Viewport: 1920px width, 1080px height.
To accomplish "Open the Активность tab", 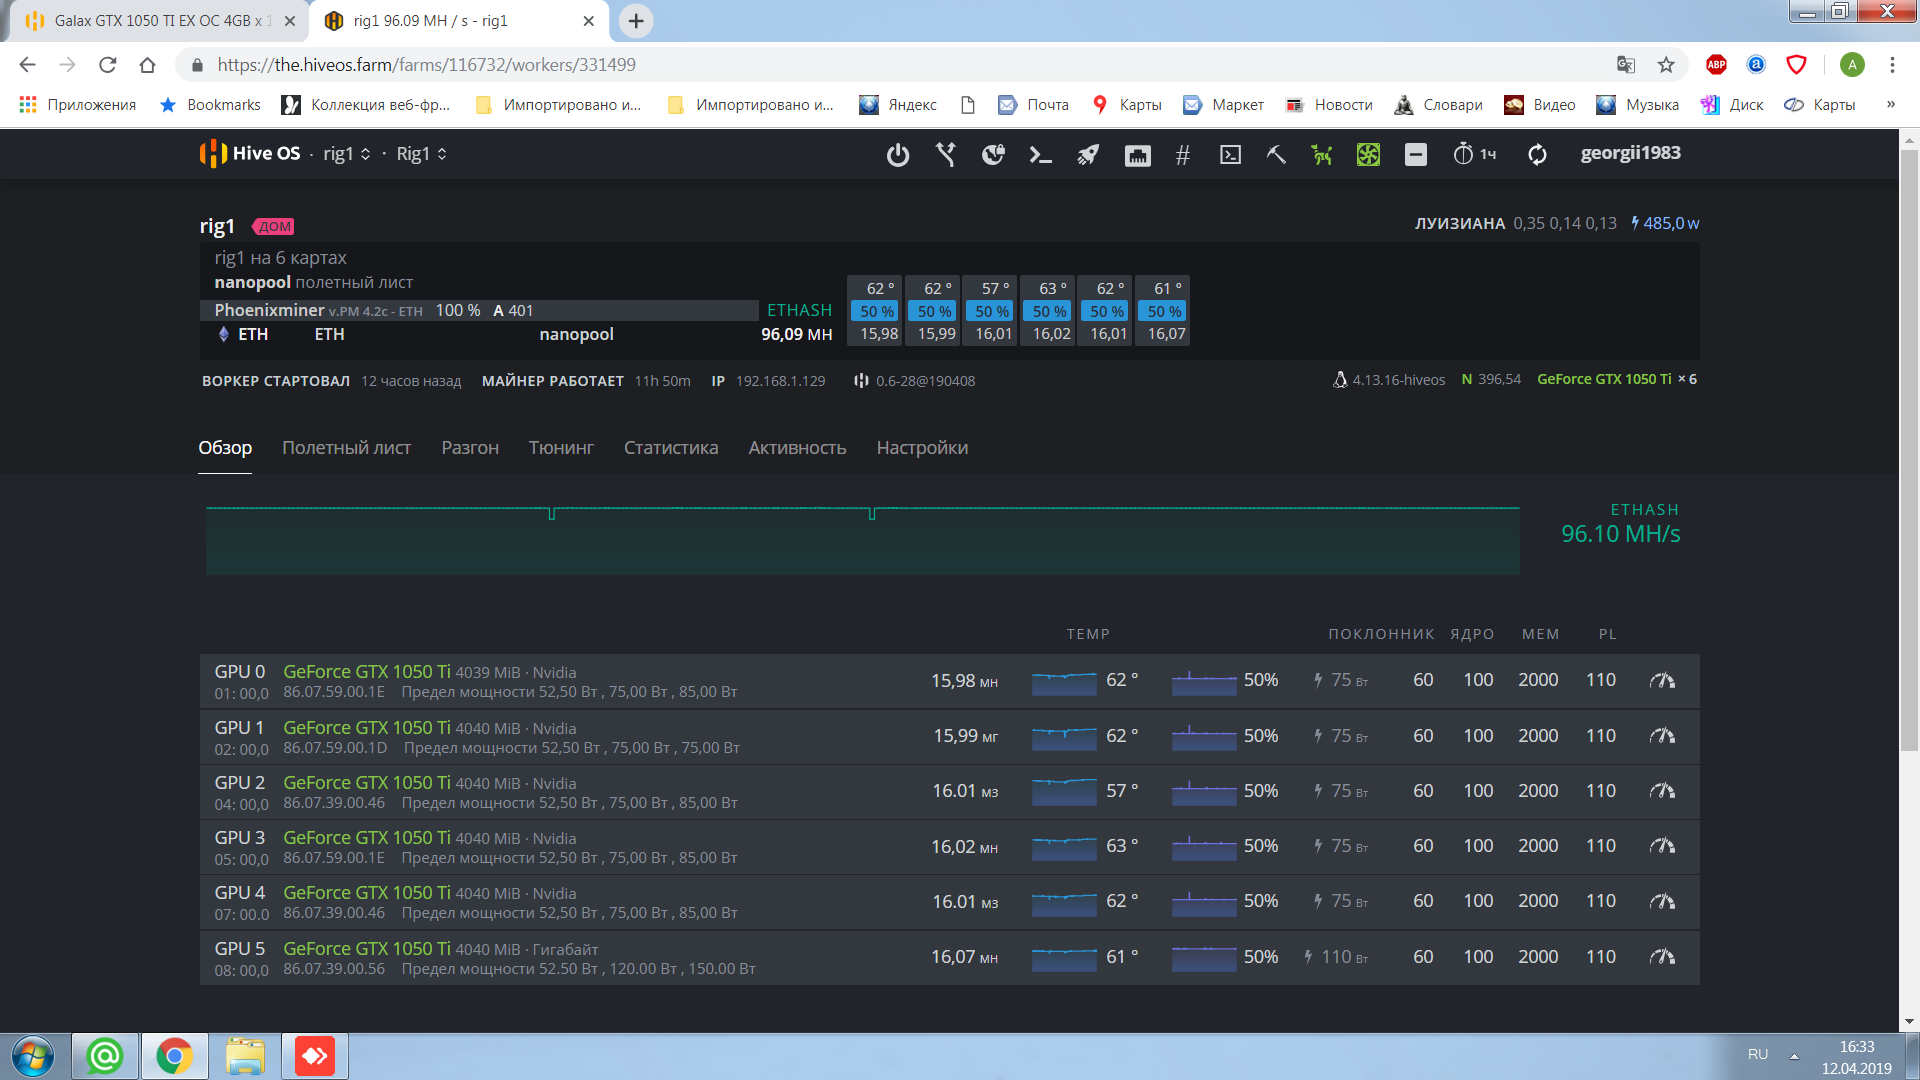I will 797,448.
